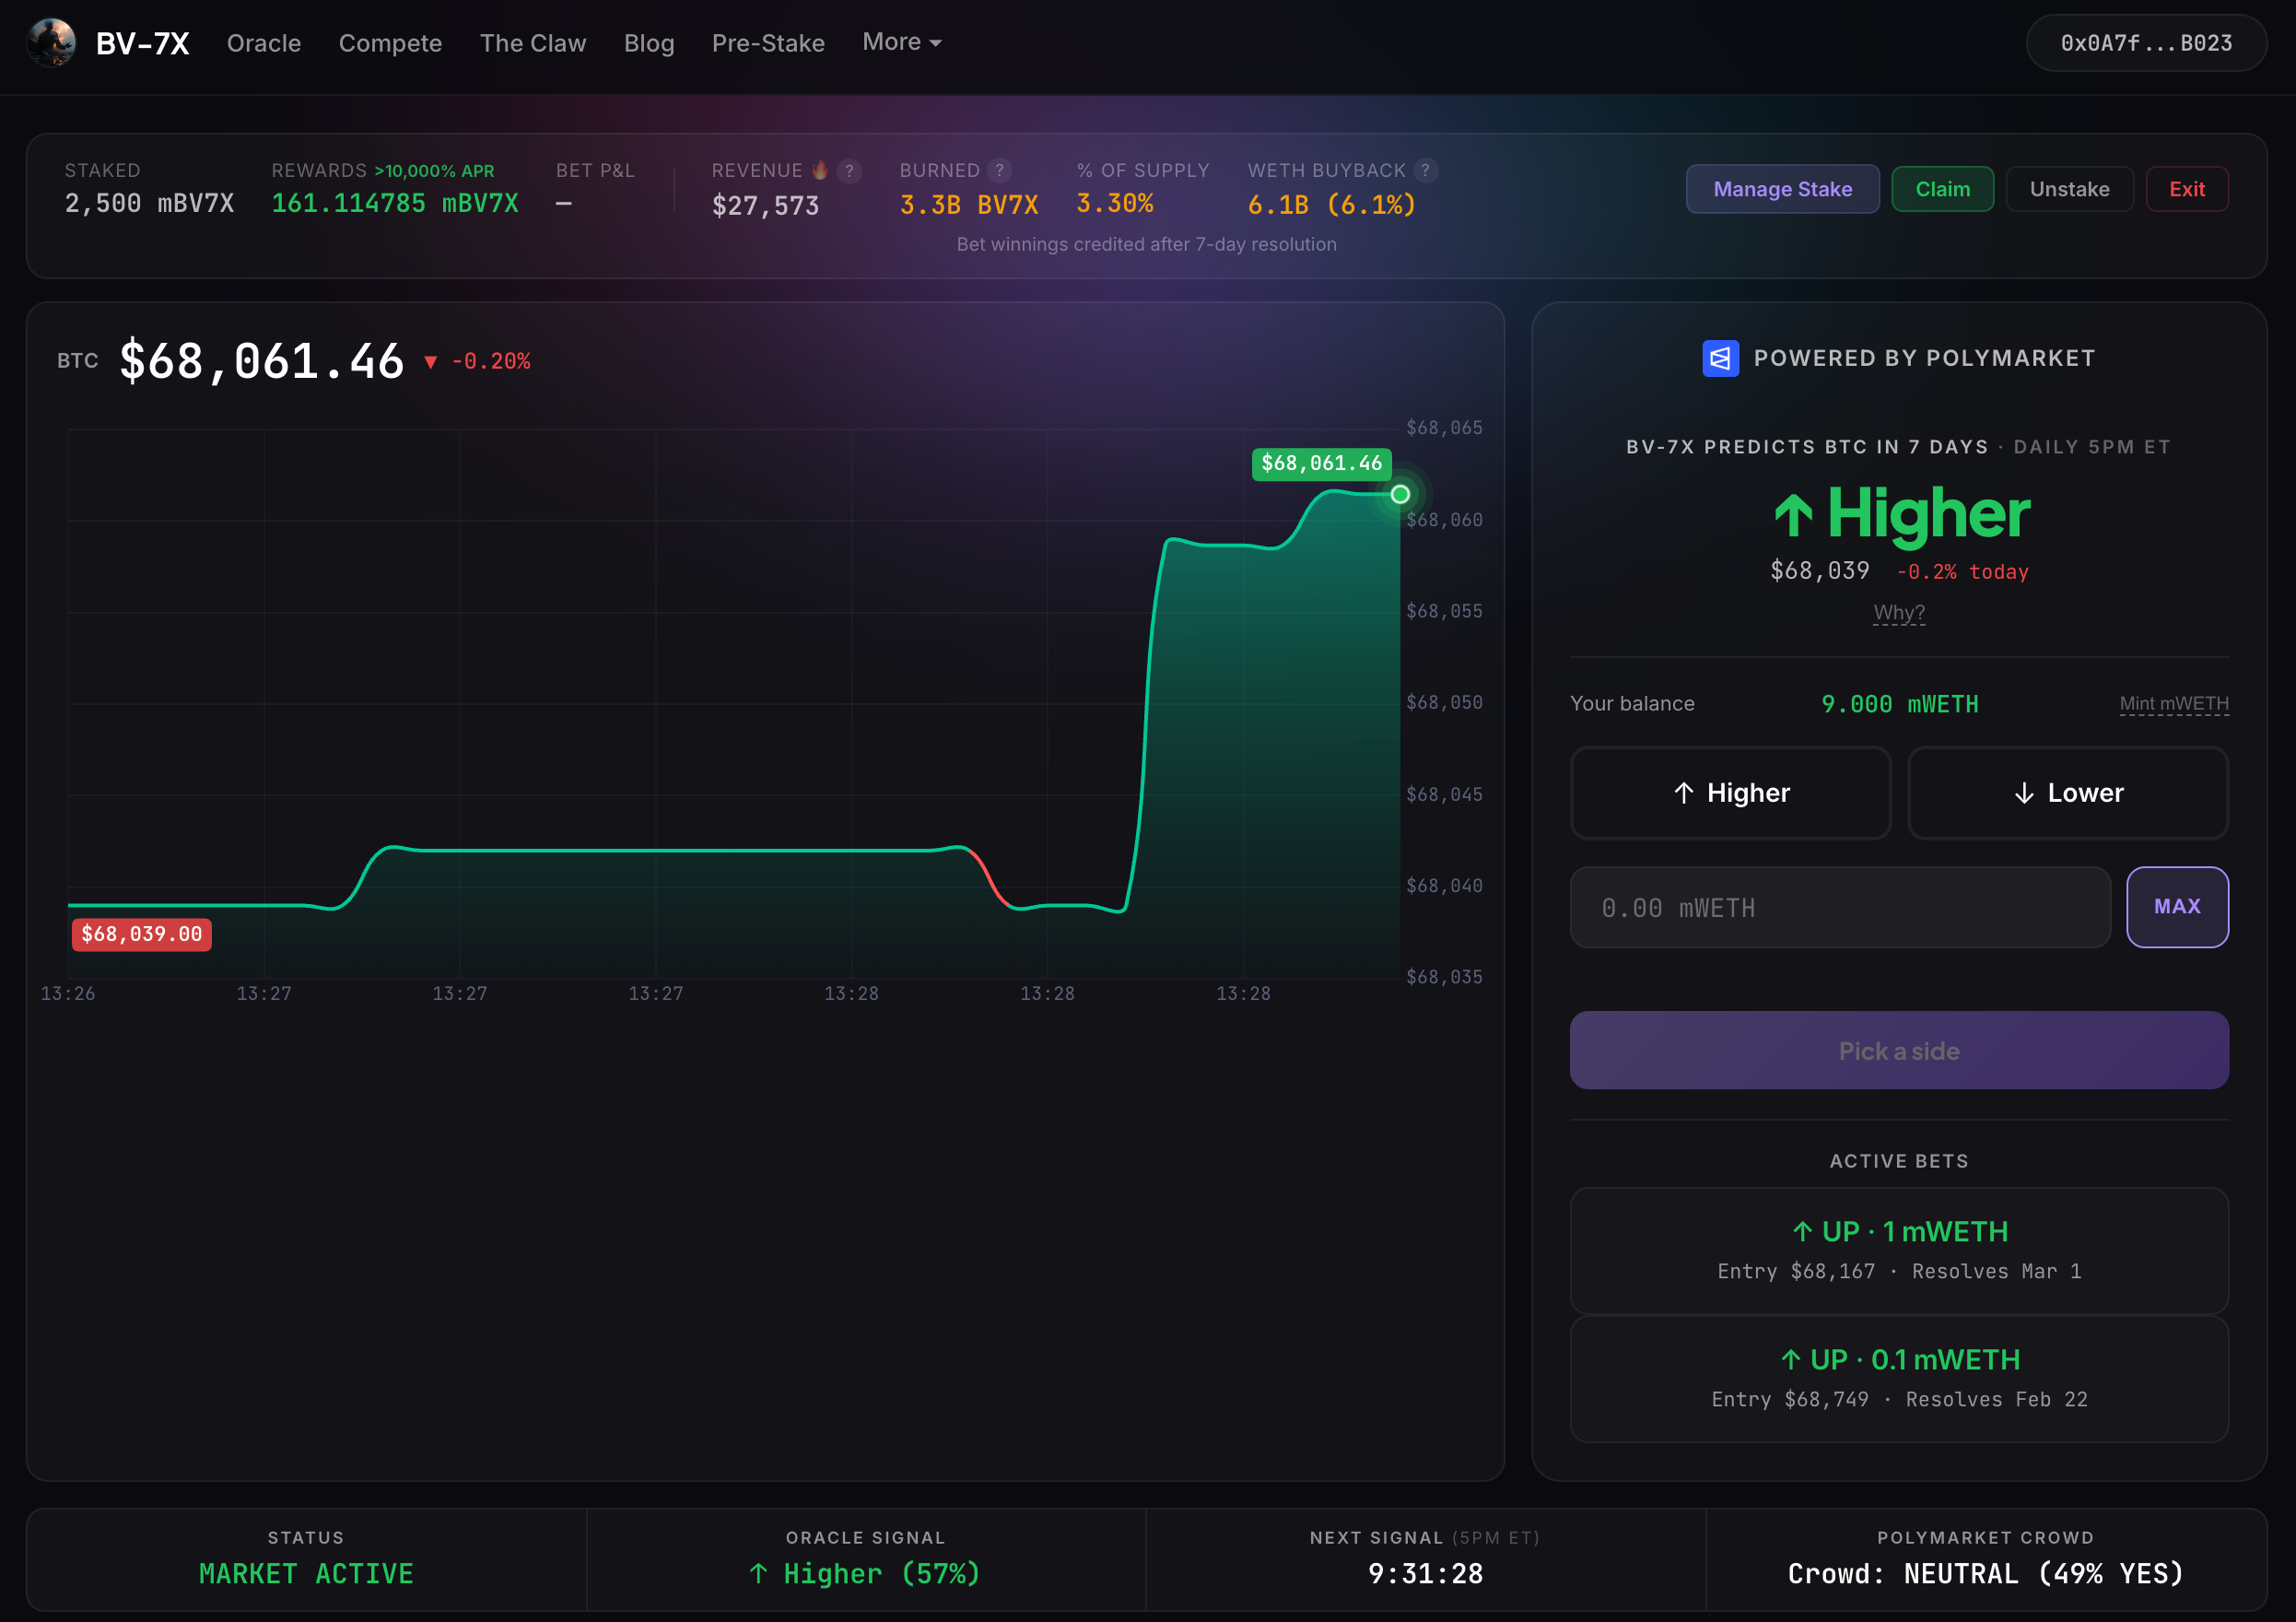Click the MAX amount button
This screenshot has height=1622, width=2296.
click(2176, 907)
